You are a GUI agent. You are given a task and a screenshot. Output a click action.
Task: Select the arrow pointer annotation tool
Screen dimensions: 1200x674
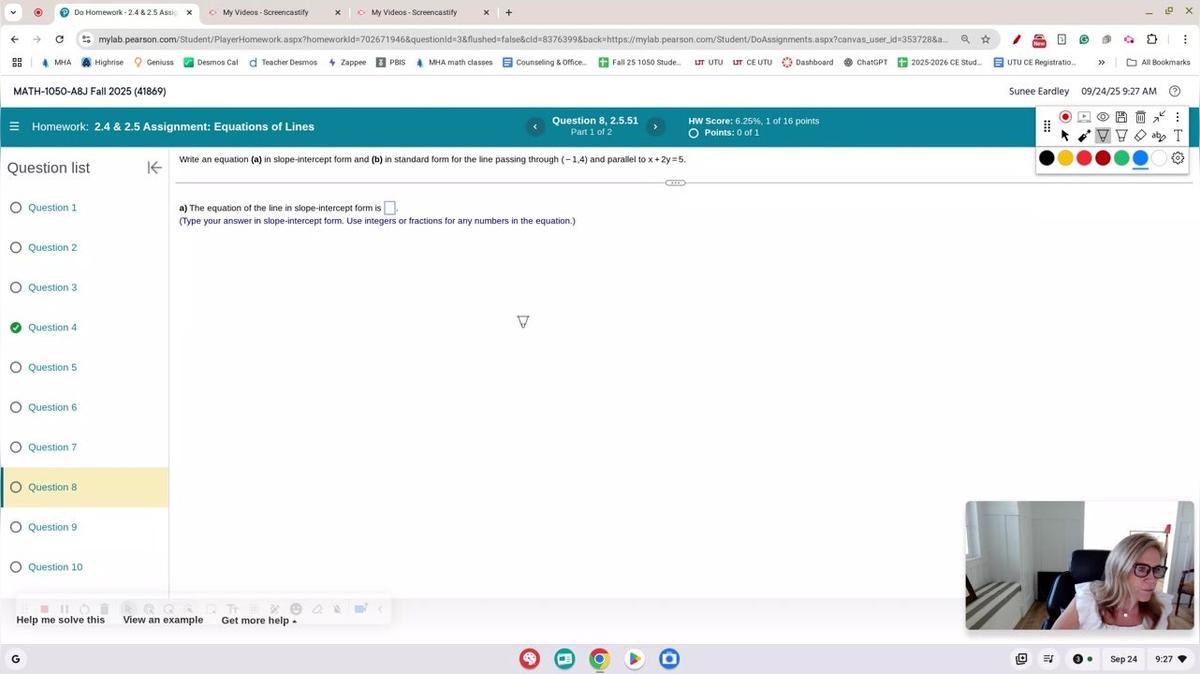[1063, 135]
